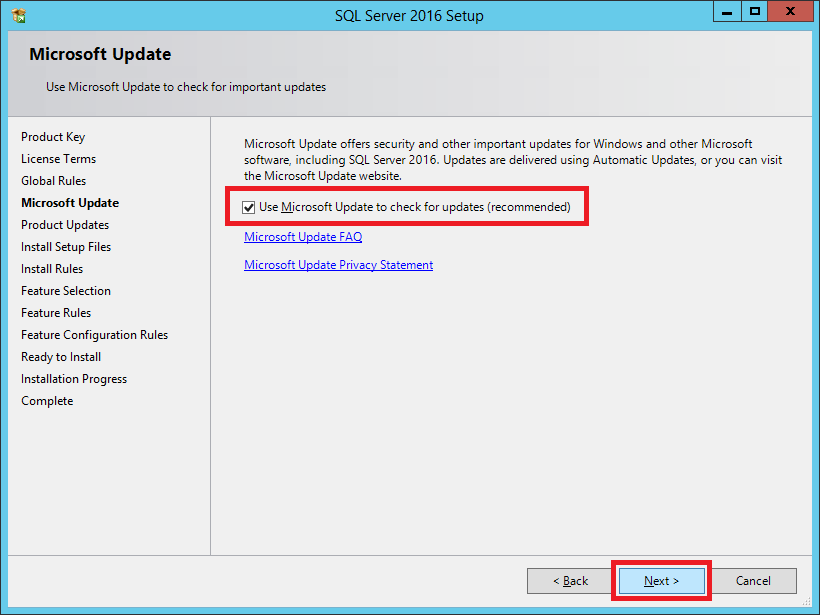Select Installation Progress step
The image size is (820, 615).
click(74, 379)
